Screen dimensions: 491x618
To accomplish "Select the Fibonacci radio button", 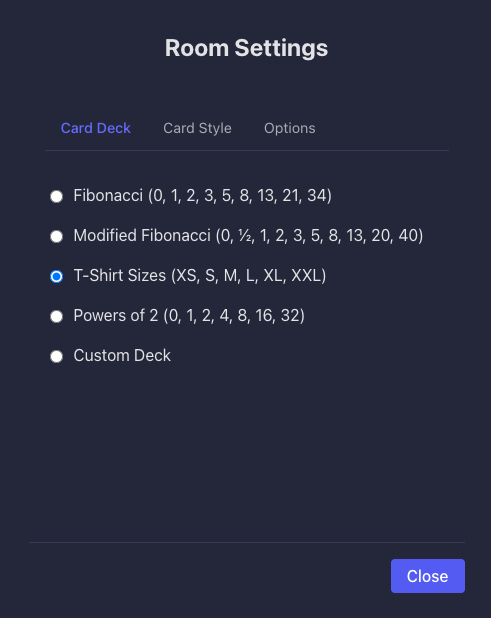I will click(56, 196).
